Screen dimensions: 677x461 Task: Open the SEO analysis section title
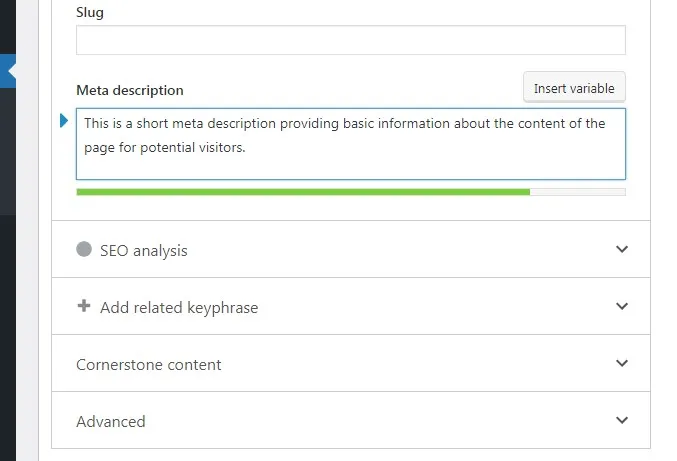pos(144,251)
